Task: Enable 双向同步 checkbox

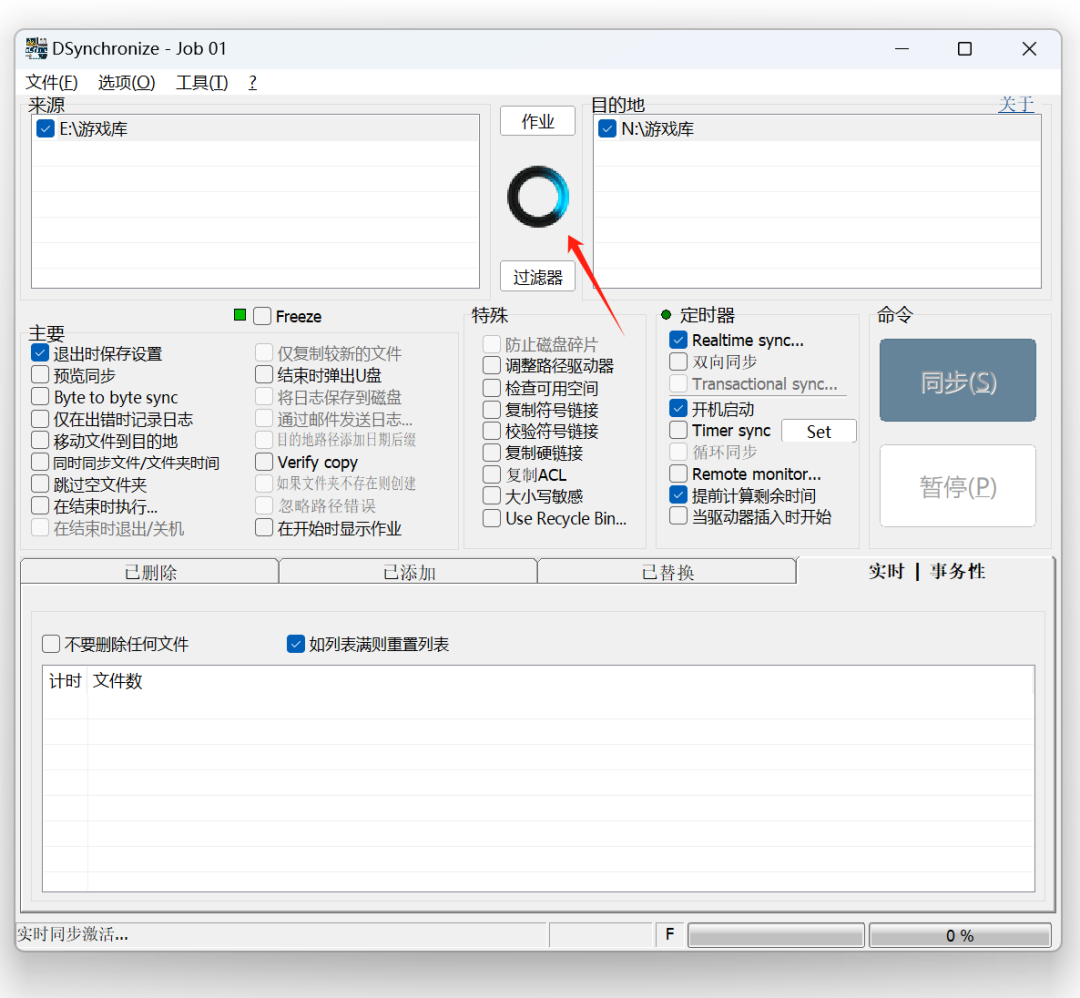Action: point(678,362)
